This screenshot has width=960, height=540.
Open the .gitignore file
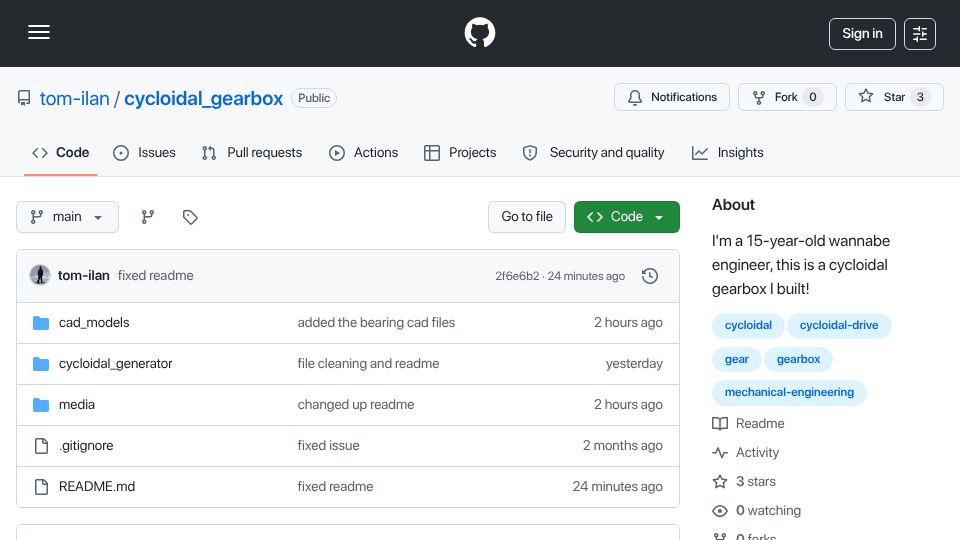[x=86, y=446]
